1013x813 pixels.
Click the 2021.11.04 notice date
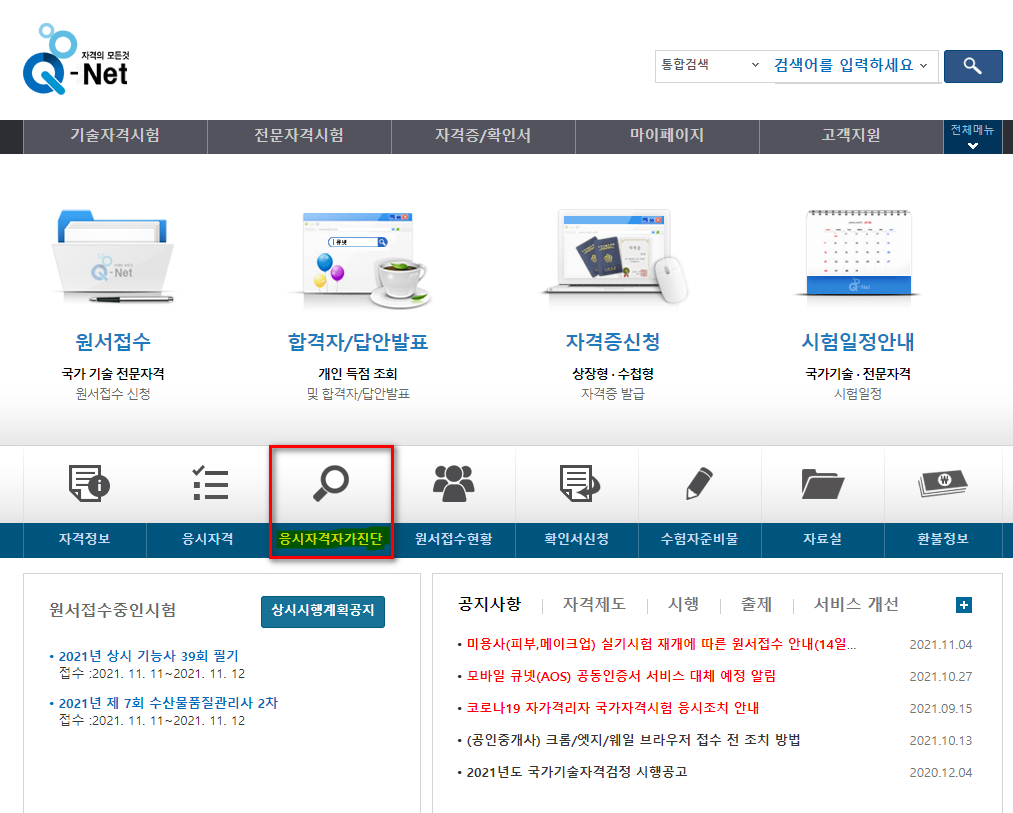click(x=941, y=645)
